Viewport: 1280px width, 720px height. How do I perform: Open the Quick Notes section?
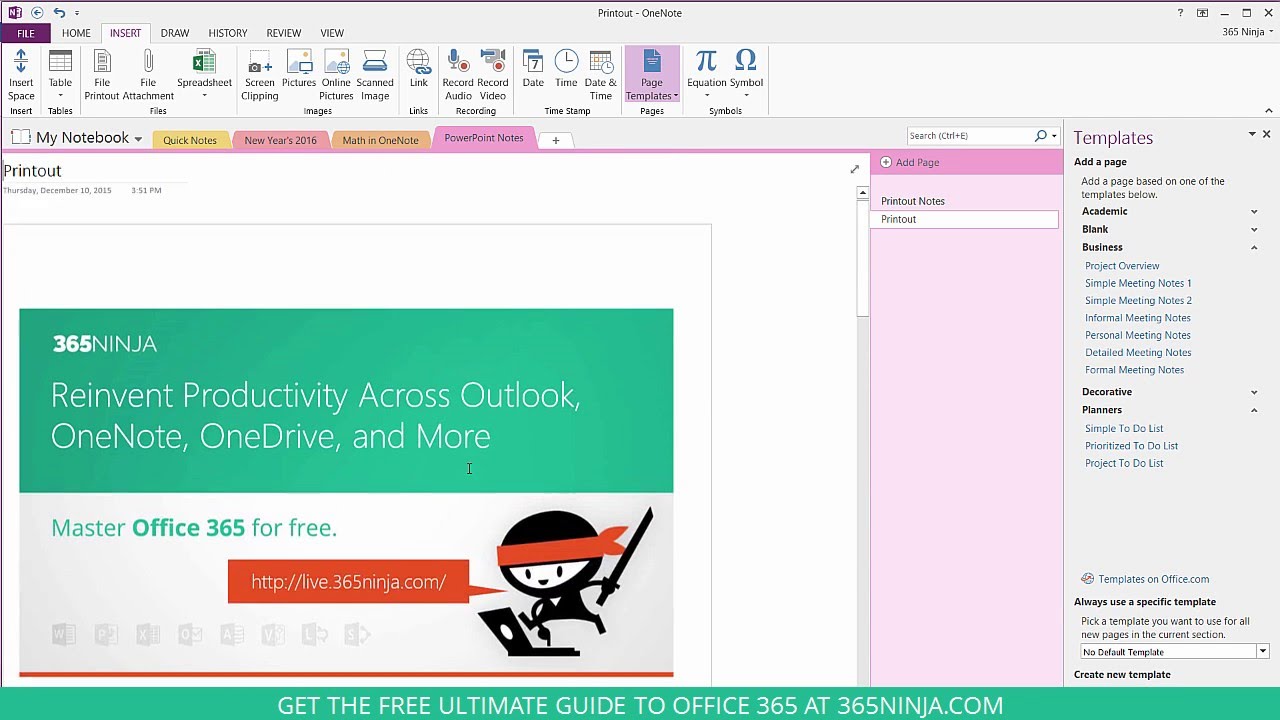[190, 140]
